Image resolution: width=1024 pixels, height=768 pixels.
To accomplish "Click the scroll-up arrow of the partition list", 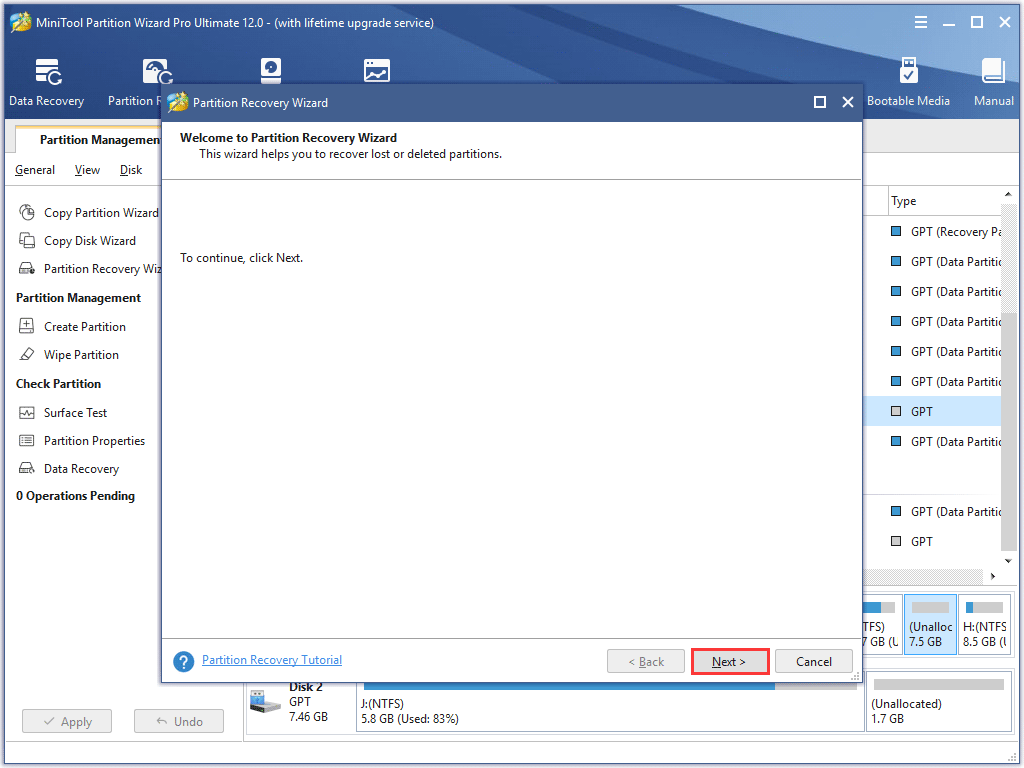I will click(x=1008, y=195).
